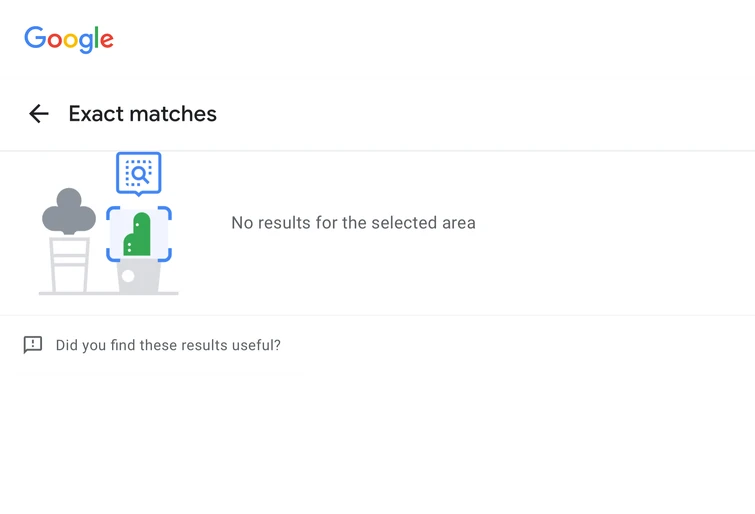Click the blue capital G in logo

click(x=36, y=38)
